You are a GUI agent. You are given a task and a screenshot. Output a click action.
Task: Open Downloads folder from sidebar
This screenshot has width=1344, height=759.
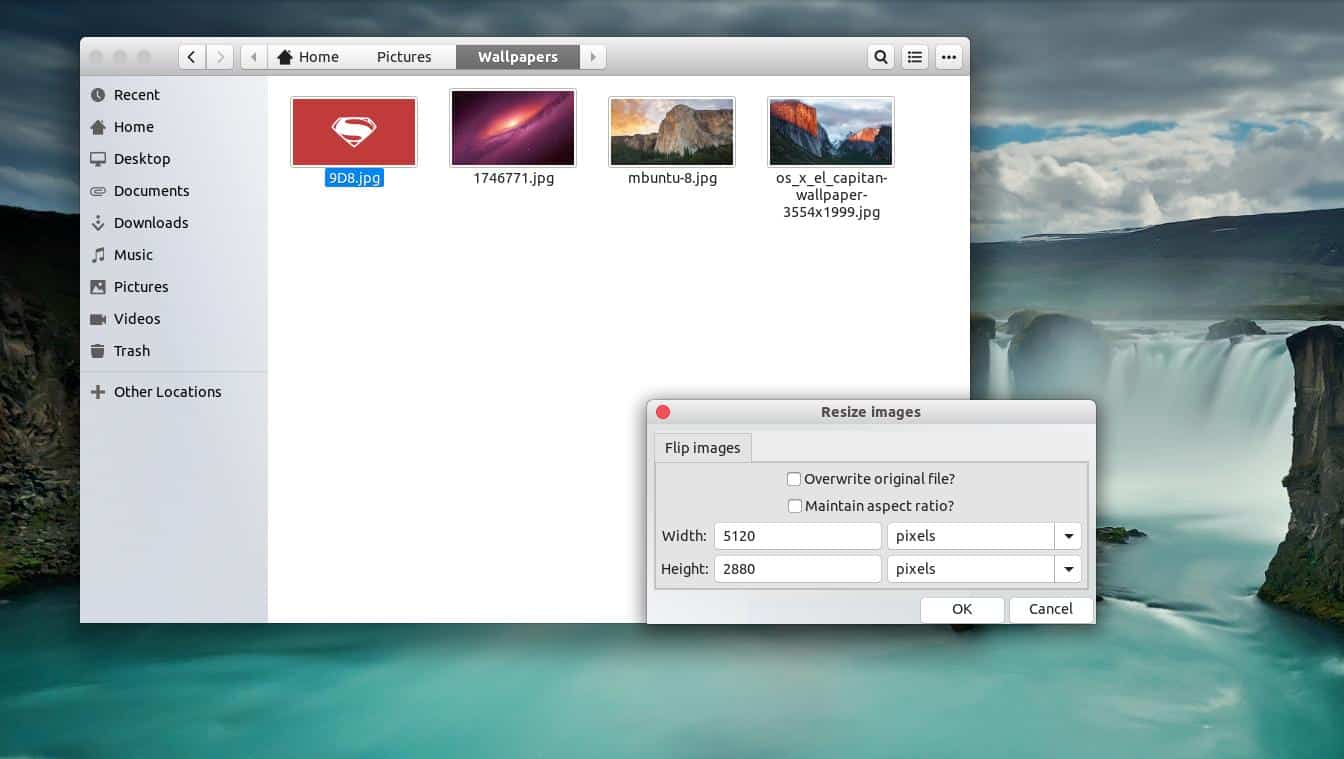[x=174, y=223]
